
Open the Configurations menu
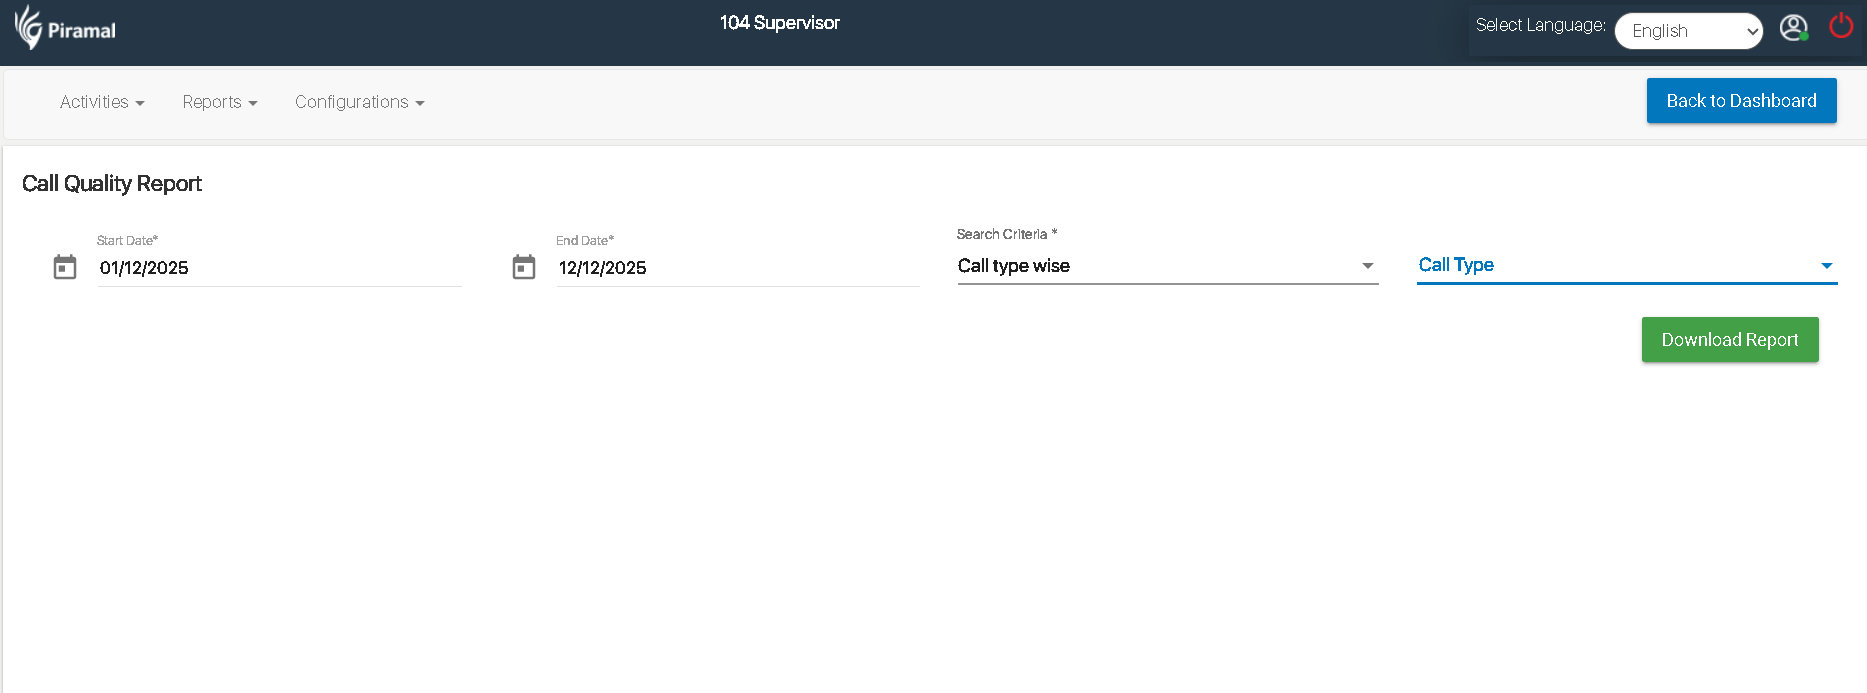pos(360,102)
